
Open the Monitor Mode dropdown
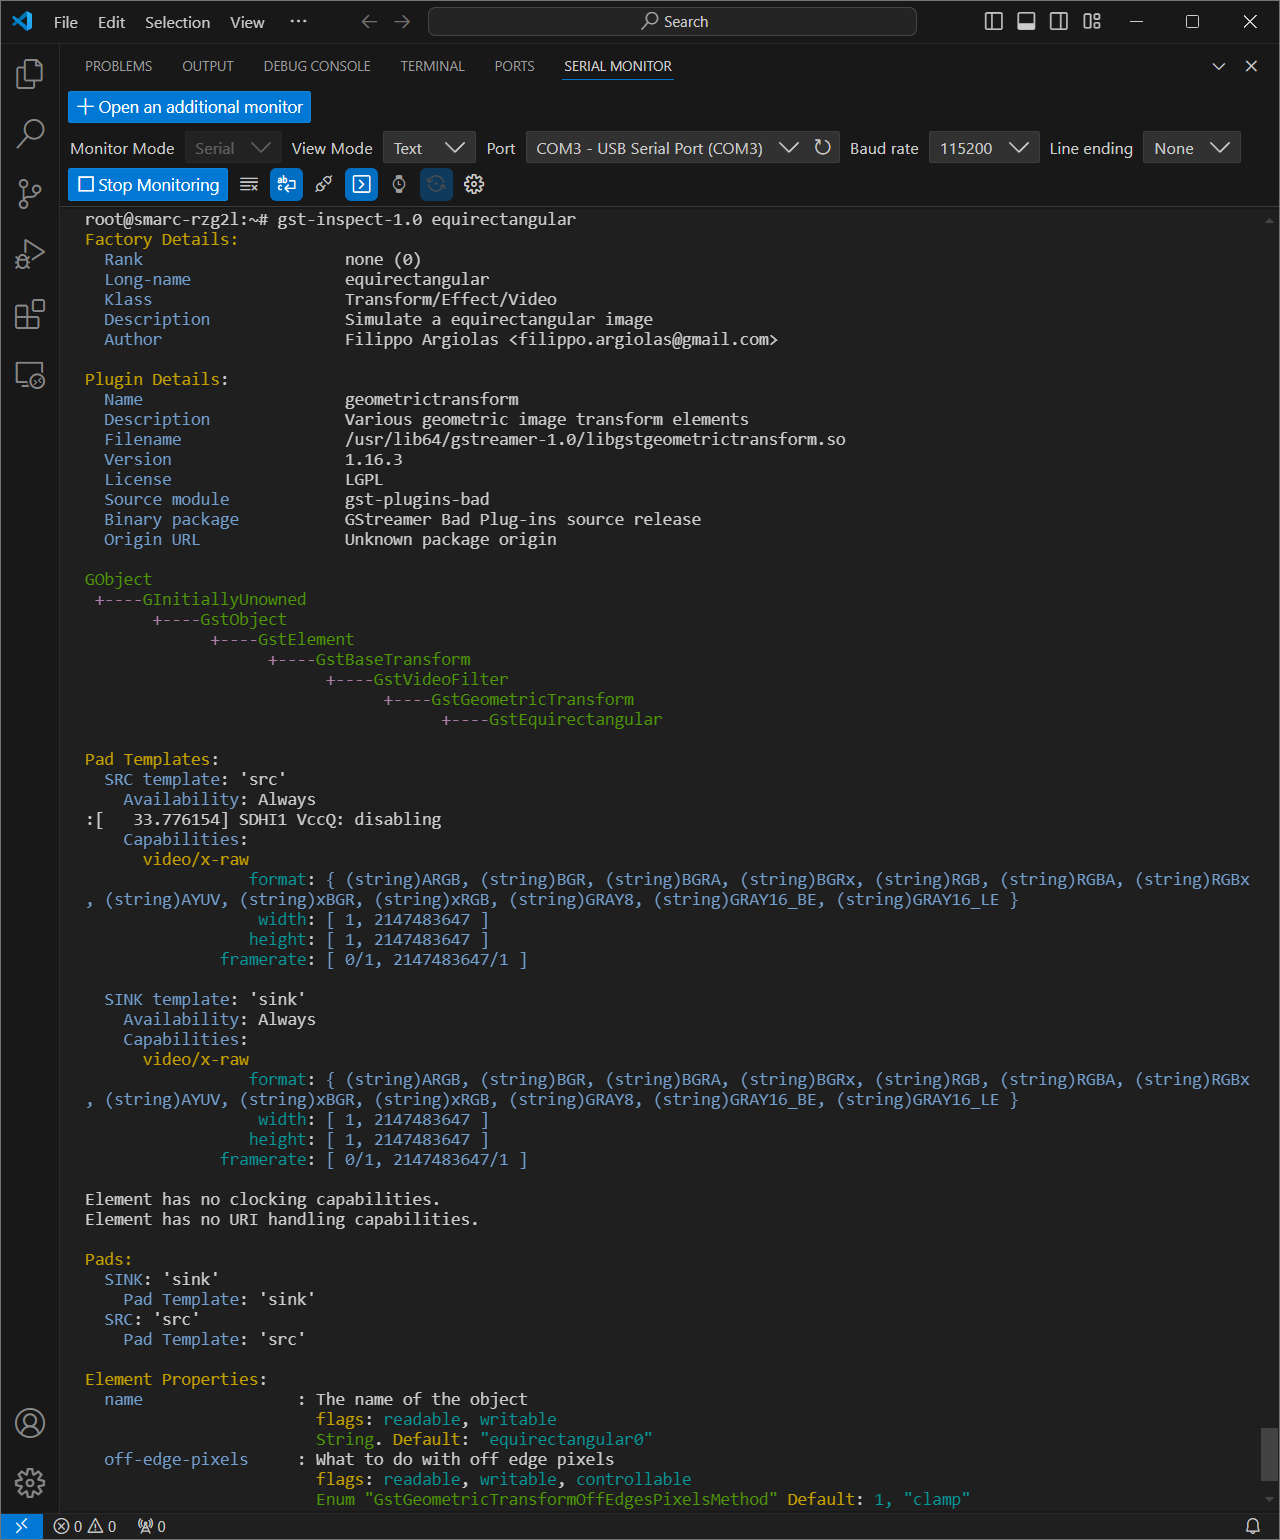tap(233, 148)
